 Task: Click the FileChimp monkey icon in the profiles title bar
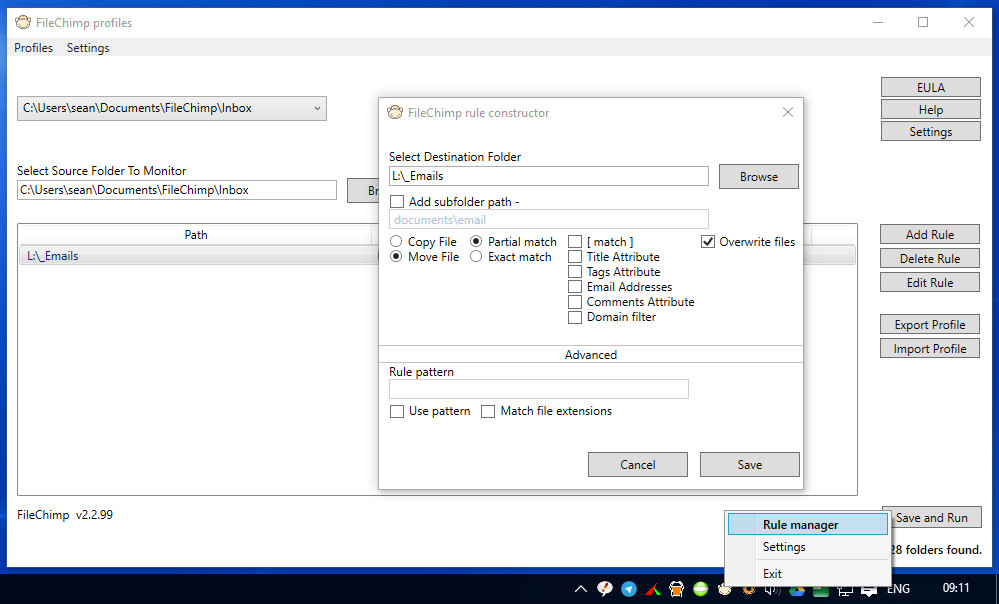[23, 22]
